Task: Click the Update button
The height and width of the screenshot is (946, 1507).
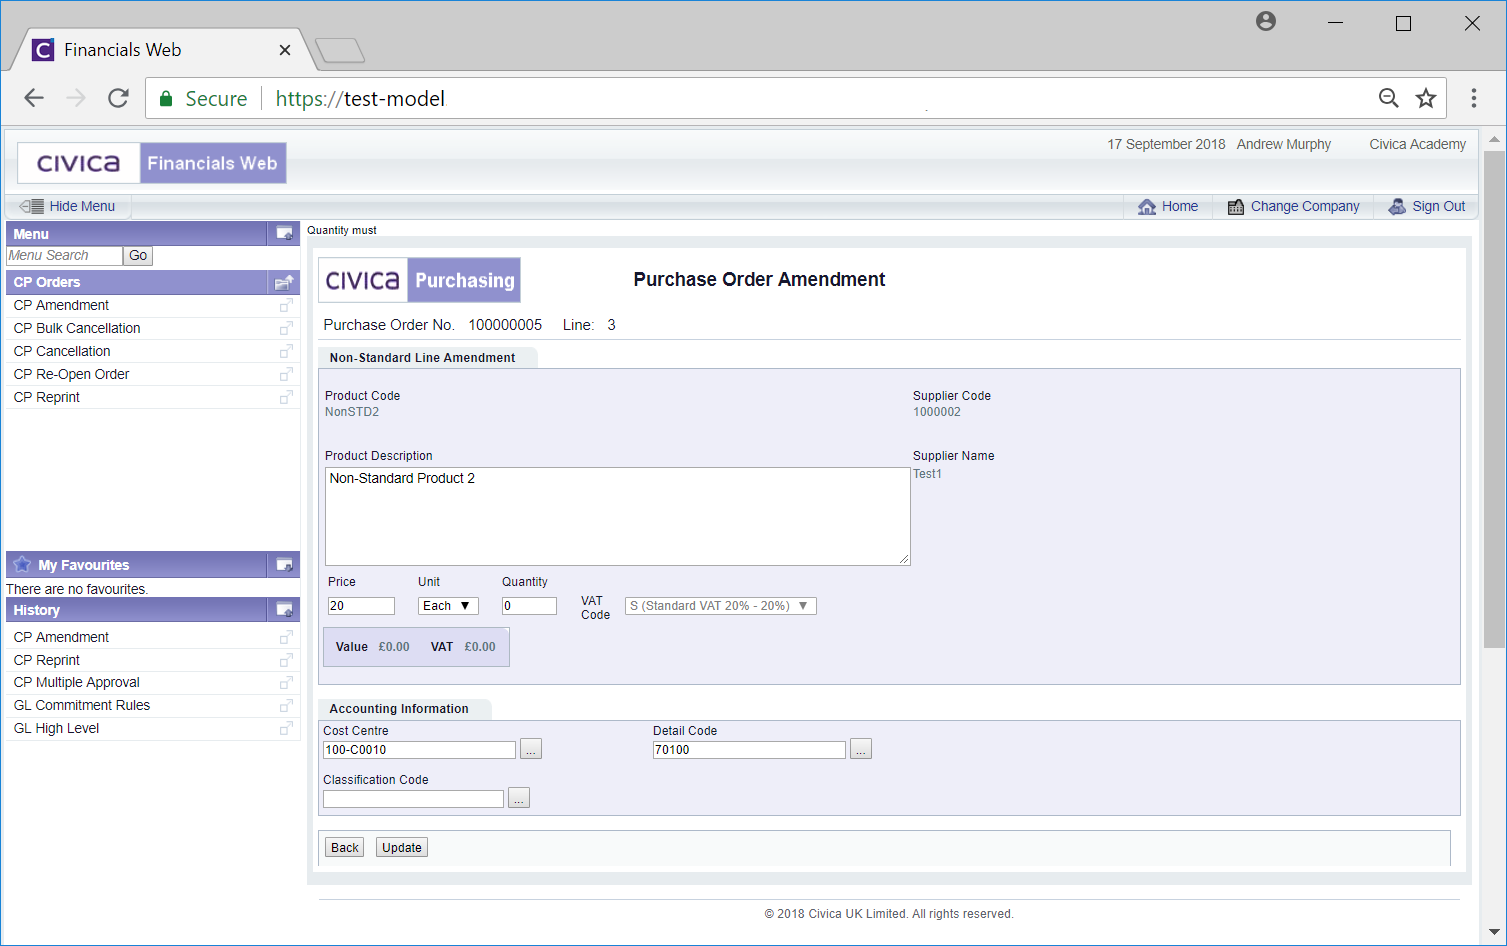Action: [402, 848]
